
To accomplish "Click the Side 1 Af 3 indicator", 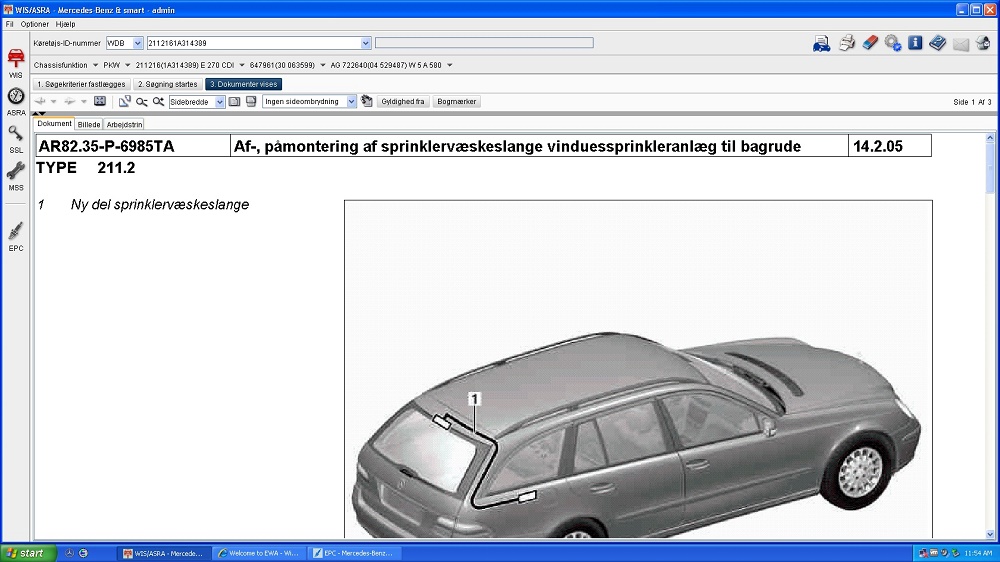I will tap(972, 102).
